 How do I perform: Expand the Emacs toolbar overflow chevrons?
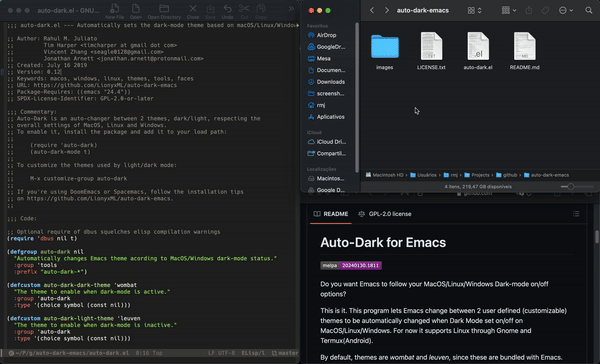pos(291,8)
